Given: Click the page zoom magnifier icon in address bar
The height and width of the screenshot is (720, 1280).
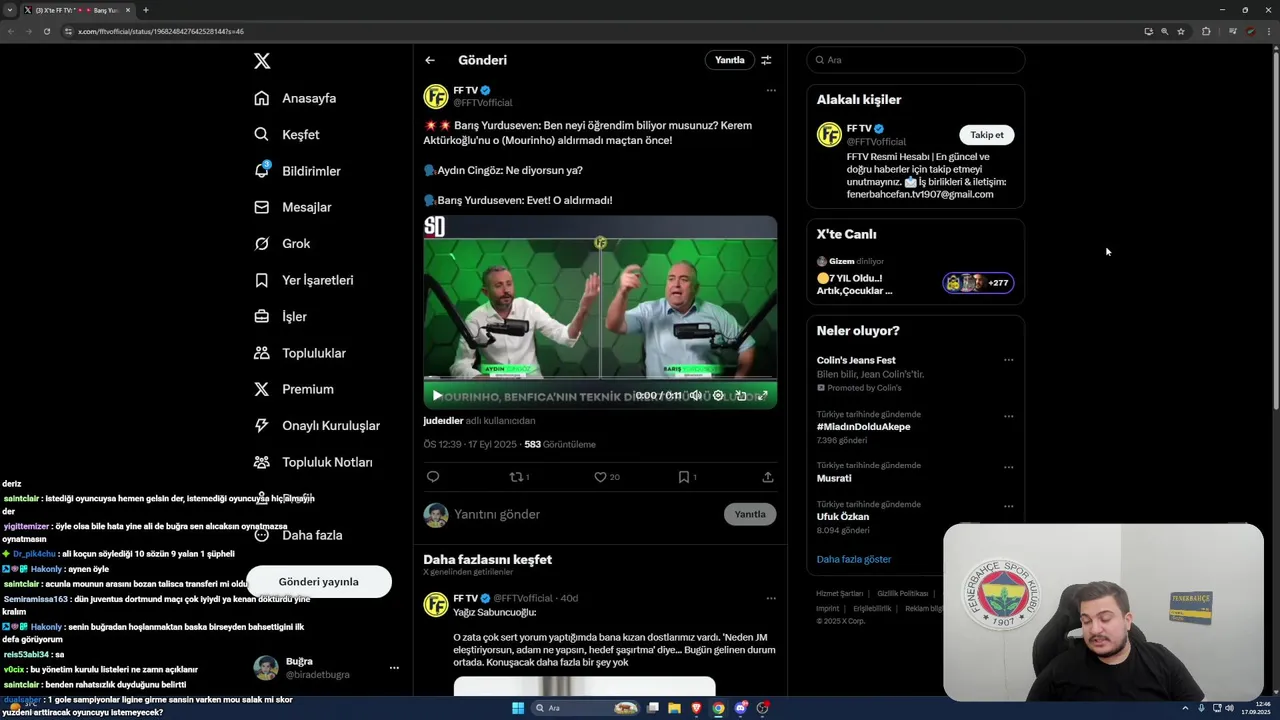Looking at the screenshot, I should pyautogui.click(x=1165, y=31).
